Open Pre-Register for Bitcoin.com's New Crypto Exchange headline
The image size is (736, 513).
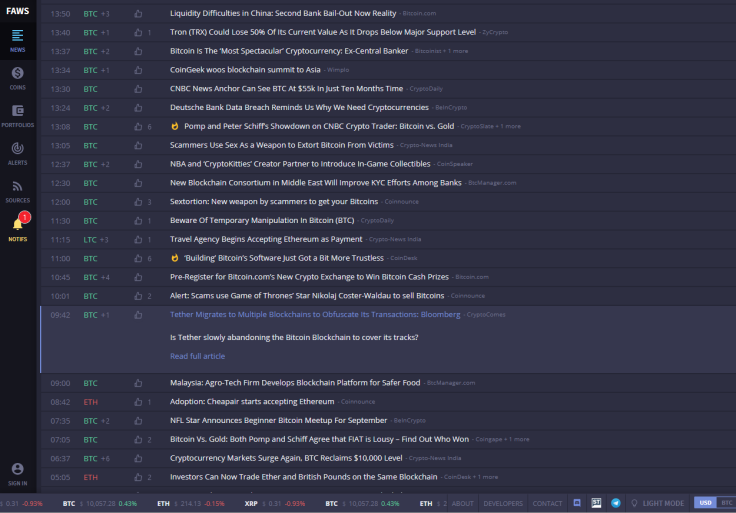pyautogui.click(x=309, y=277)
